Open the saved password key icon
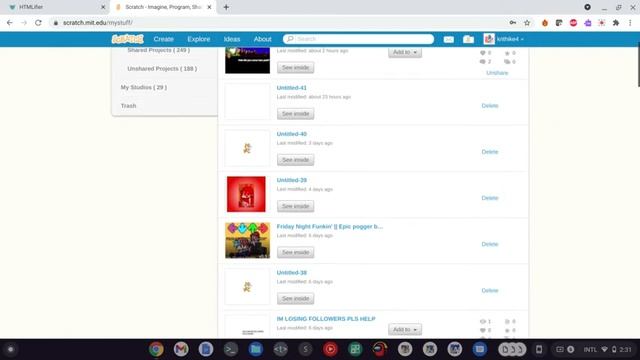This screenshot has width=640, height=360. (513, 23)
